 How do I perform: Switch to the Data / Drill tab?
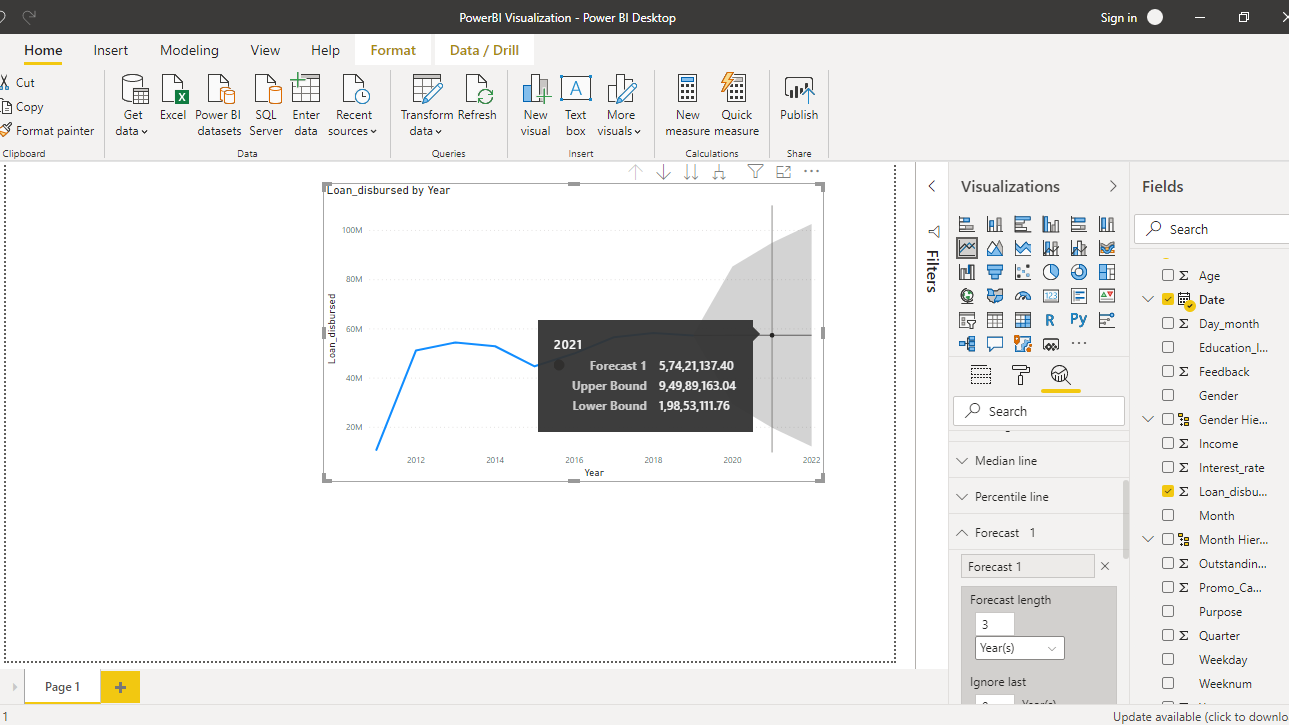[484, 50]
